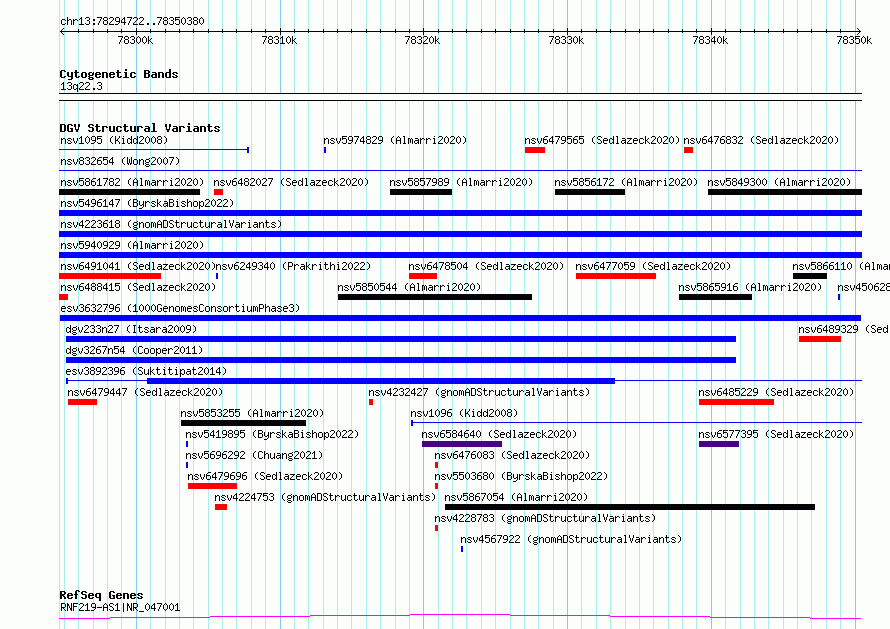Open nsv4228783 (gnomADStructuralVariants) label

(x=545, y=518)
